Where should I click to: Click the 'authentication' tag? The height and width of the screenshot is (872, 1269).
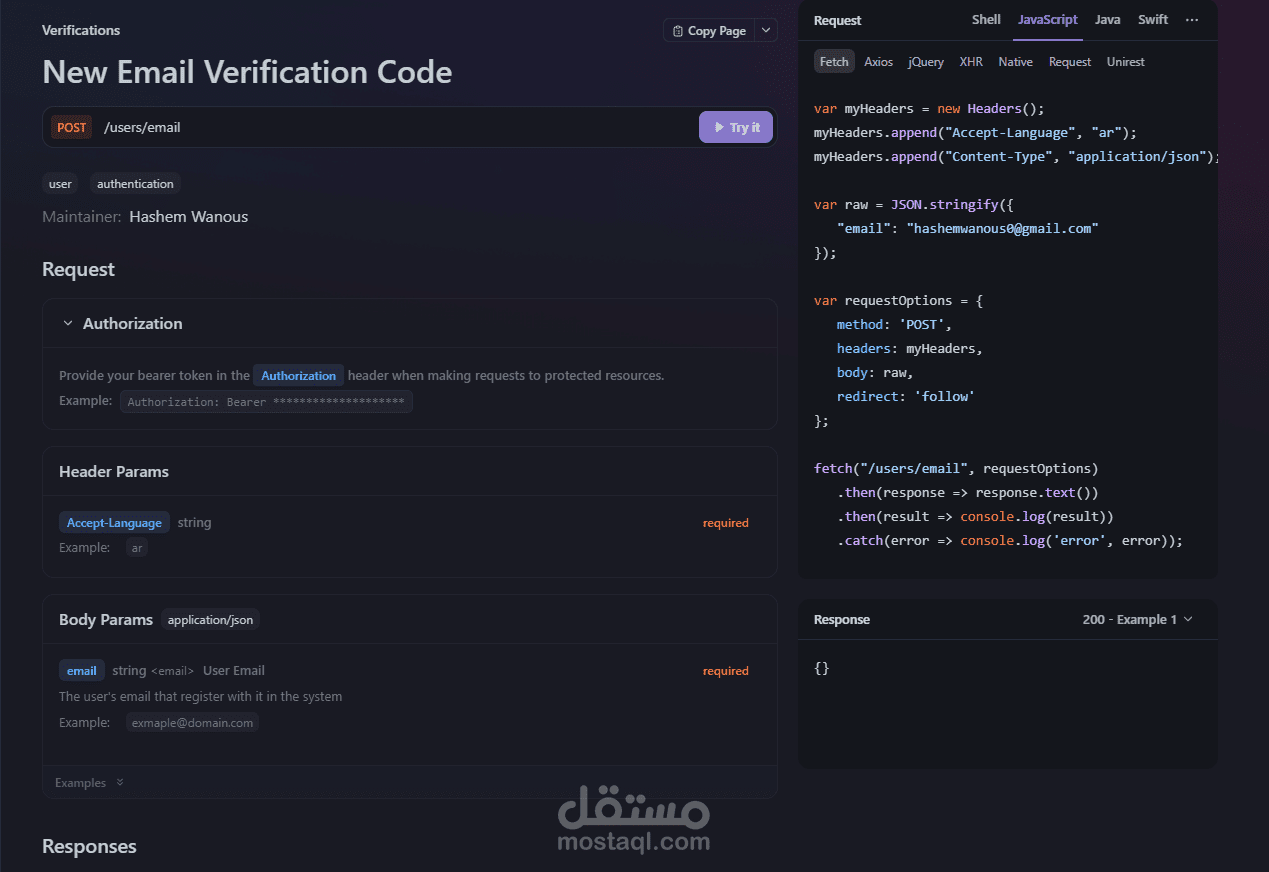tap(135, 183)
